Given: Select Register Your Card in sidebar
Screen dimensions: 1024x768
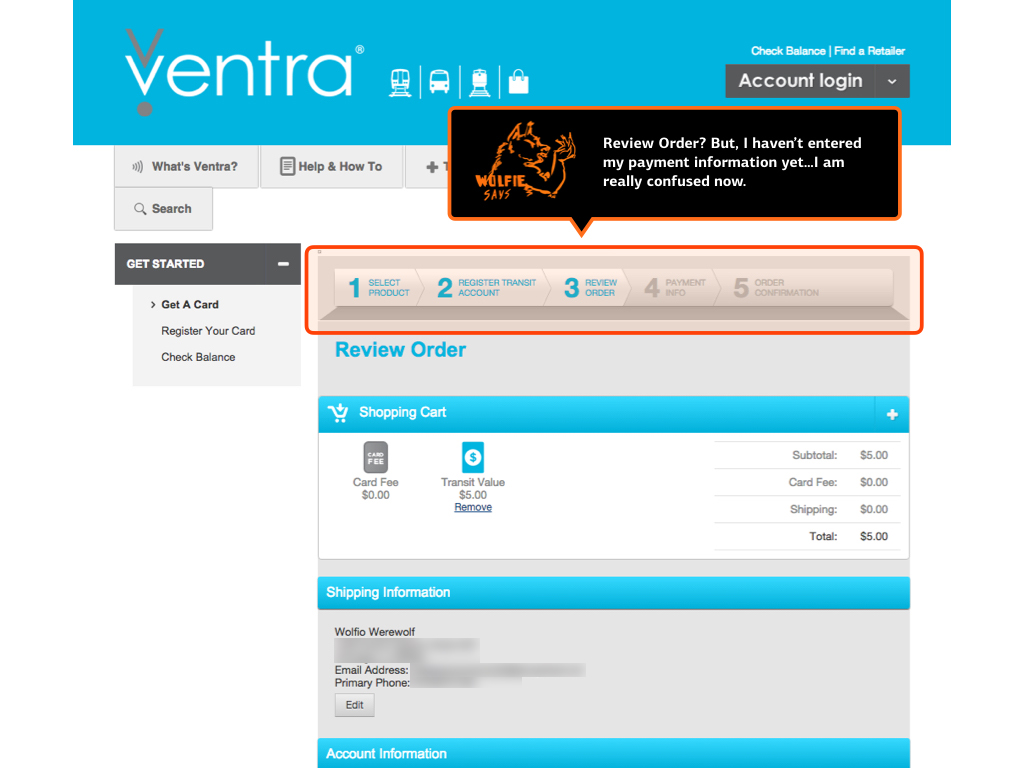Looking at the screenshot, I should tap(208, 331).
